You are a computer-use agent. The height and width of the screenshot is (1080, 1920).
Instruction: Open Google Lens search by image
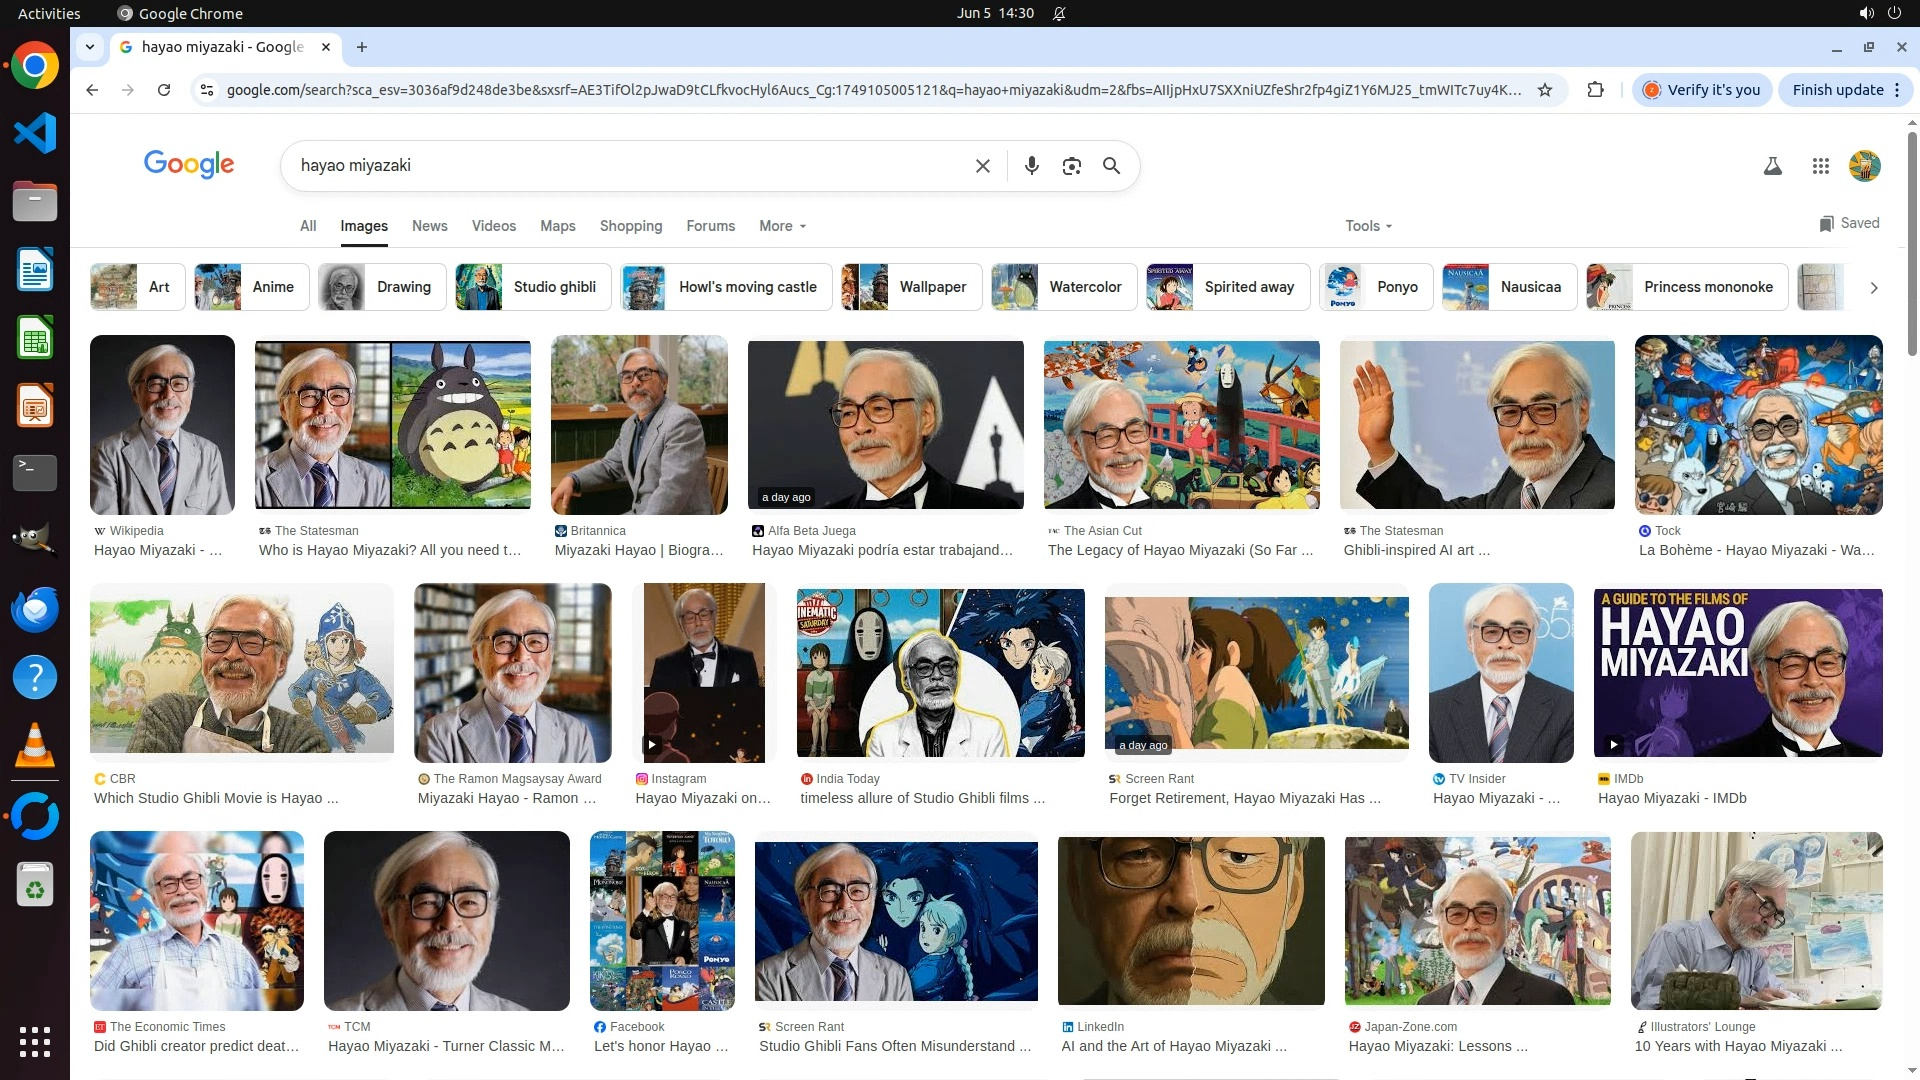point(1071,166)
